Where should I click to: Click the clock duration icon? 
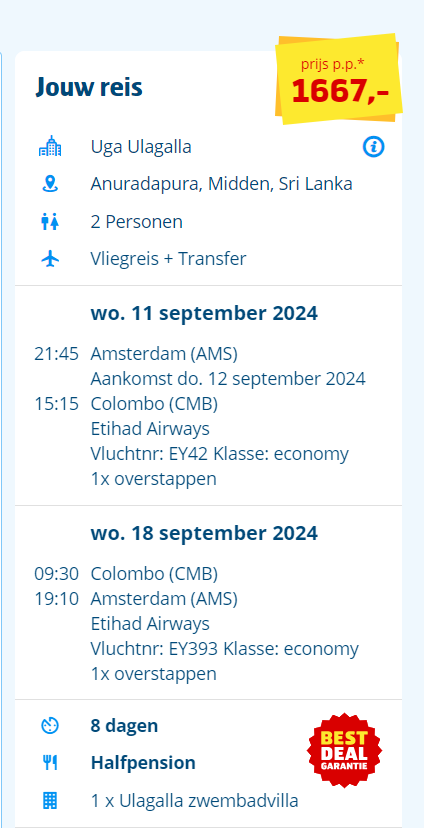coord(50,726)
